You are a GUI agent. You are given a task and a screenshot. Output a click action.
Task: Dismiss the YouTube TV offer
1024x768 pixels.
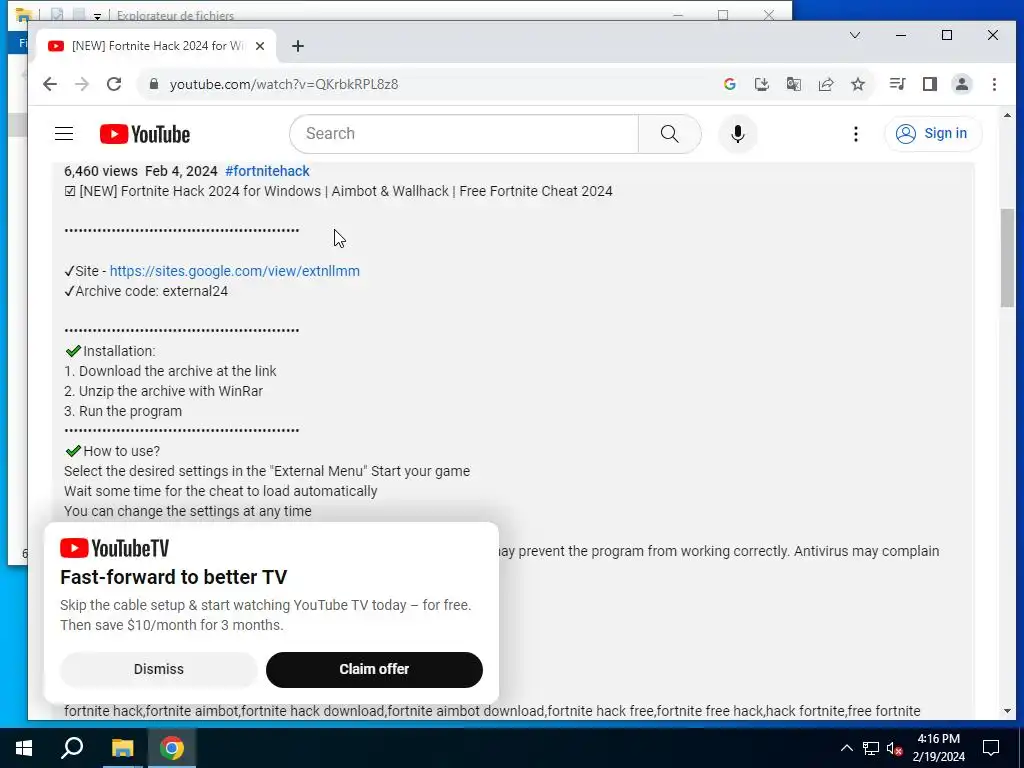click(159, 669)
